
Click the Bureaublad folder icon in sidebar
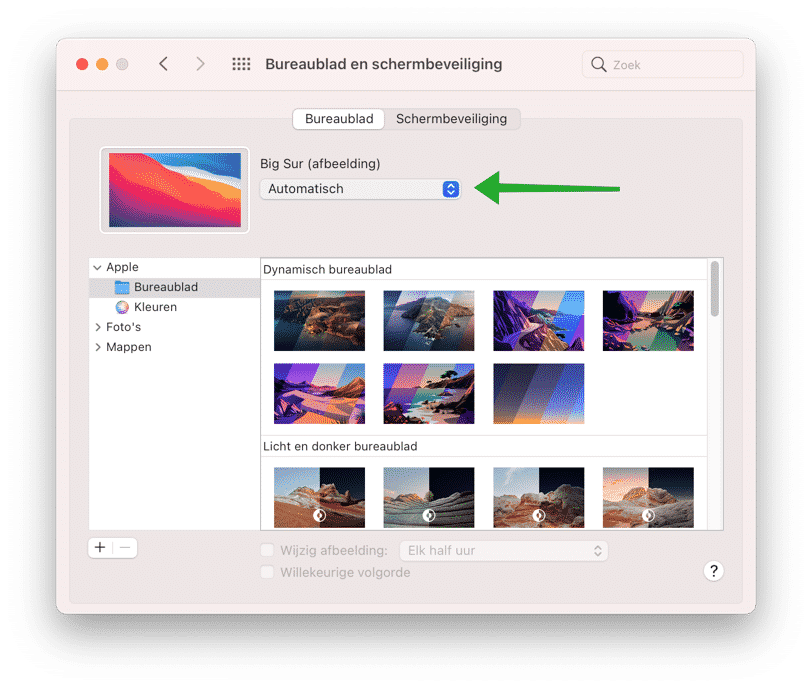click(122, 287)
